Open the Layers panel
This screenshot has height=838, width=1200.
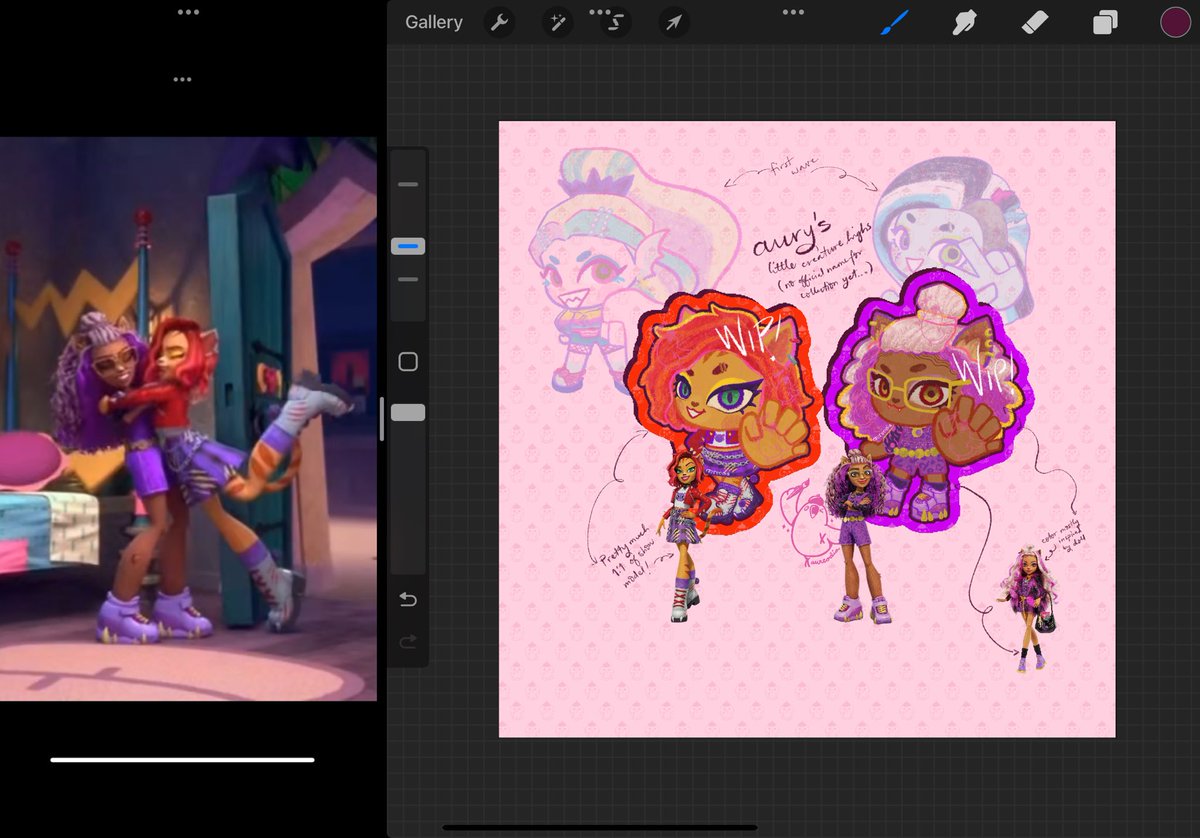pos(1105,22)
